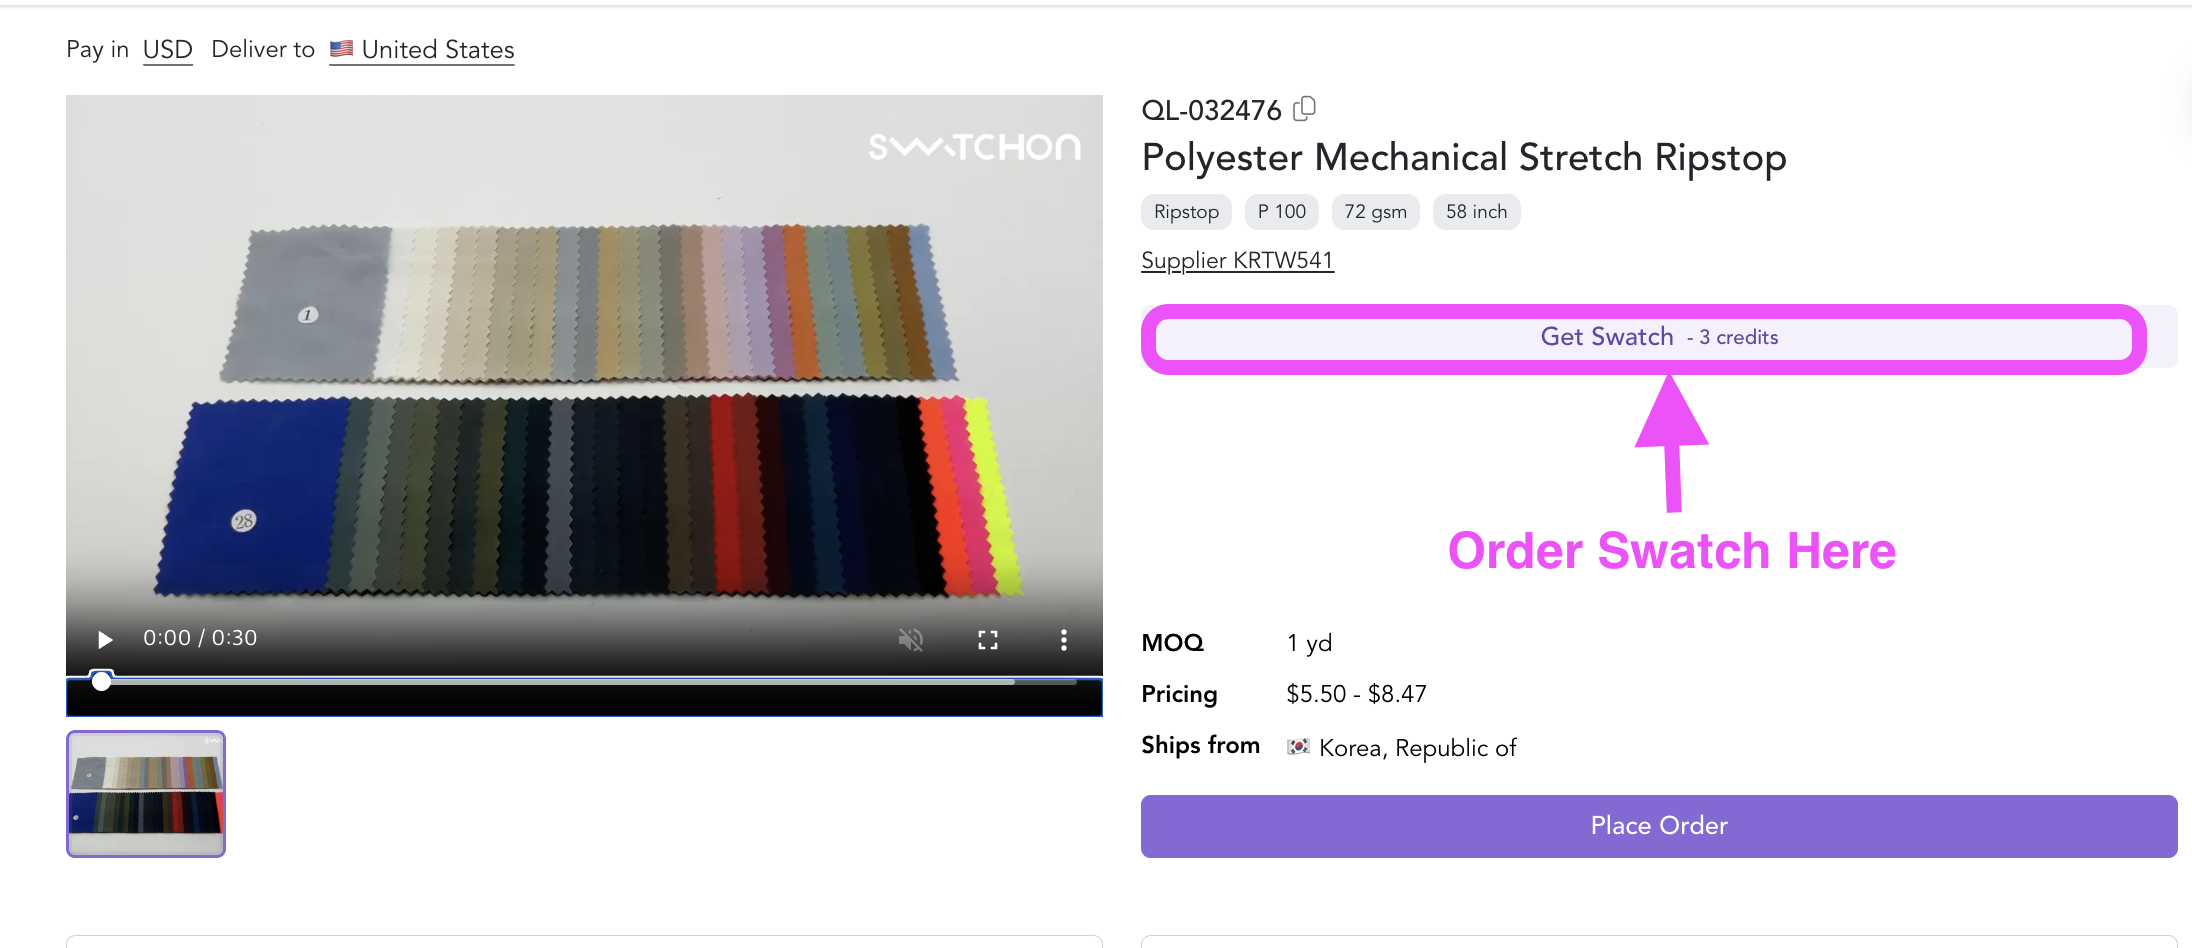Click the US flag icon

[x=342, y=48]
